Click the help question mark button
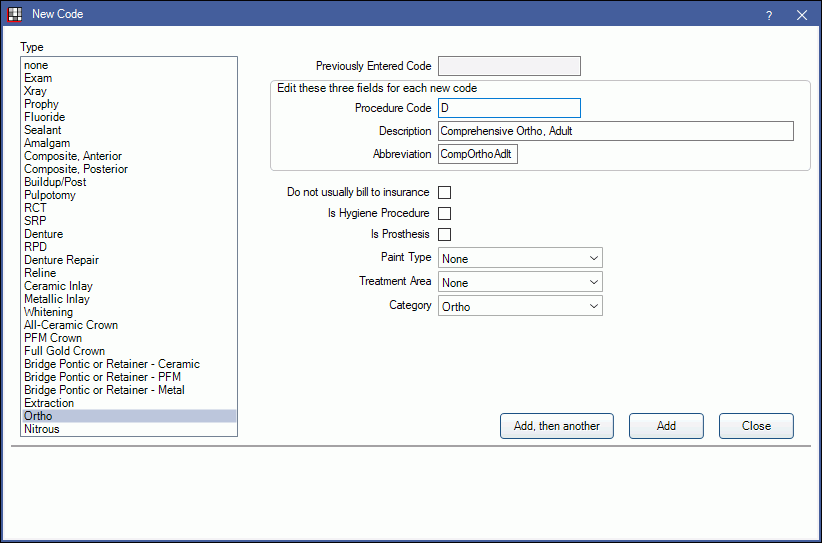Screen dimensions: 822x543 [769, 15]
